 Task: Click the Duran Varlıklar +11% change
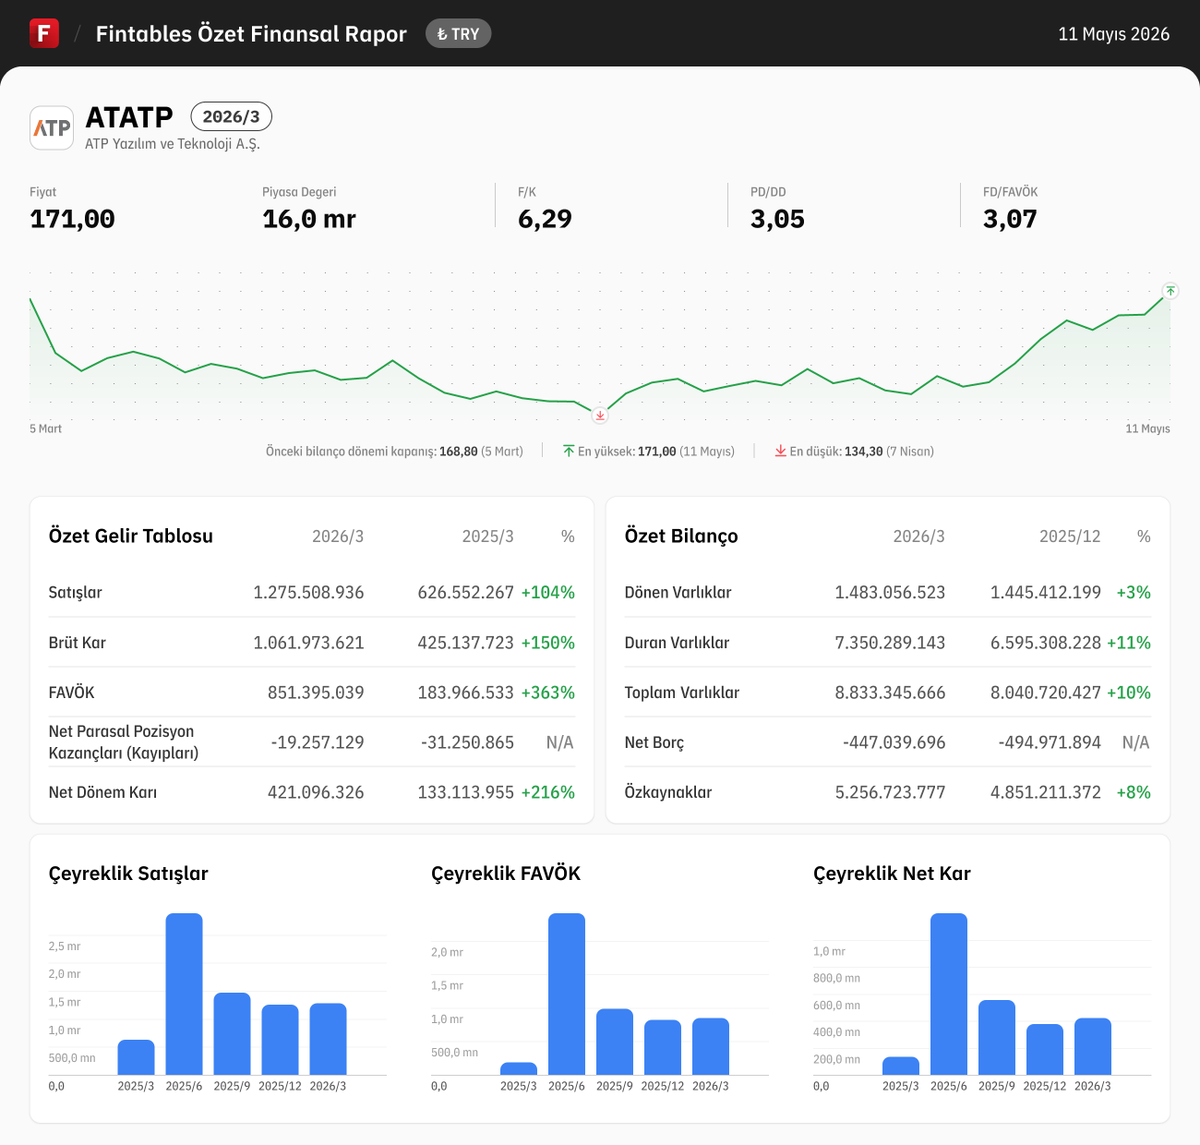[1129, 642]
